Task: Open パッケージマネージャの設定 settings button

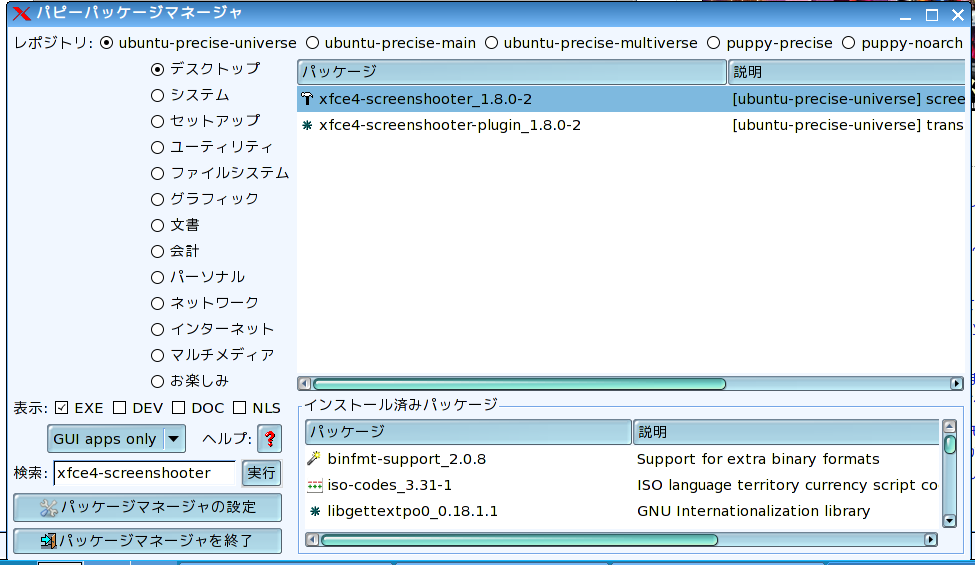Action: pos(147,508)
